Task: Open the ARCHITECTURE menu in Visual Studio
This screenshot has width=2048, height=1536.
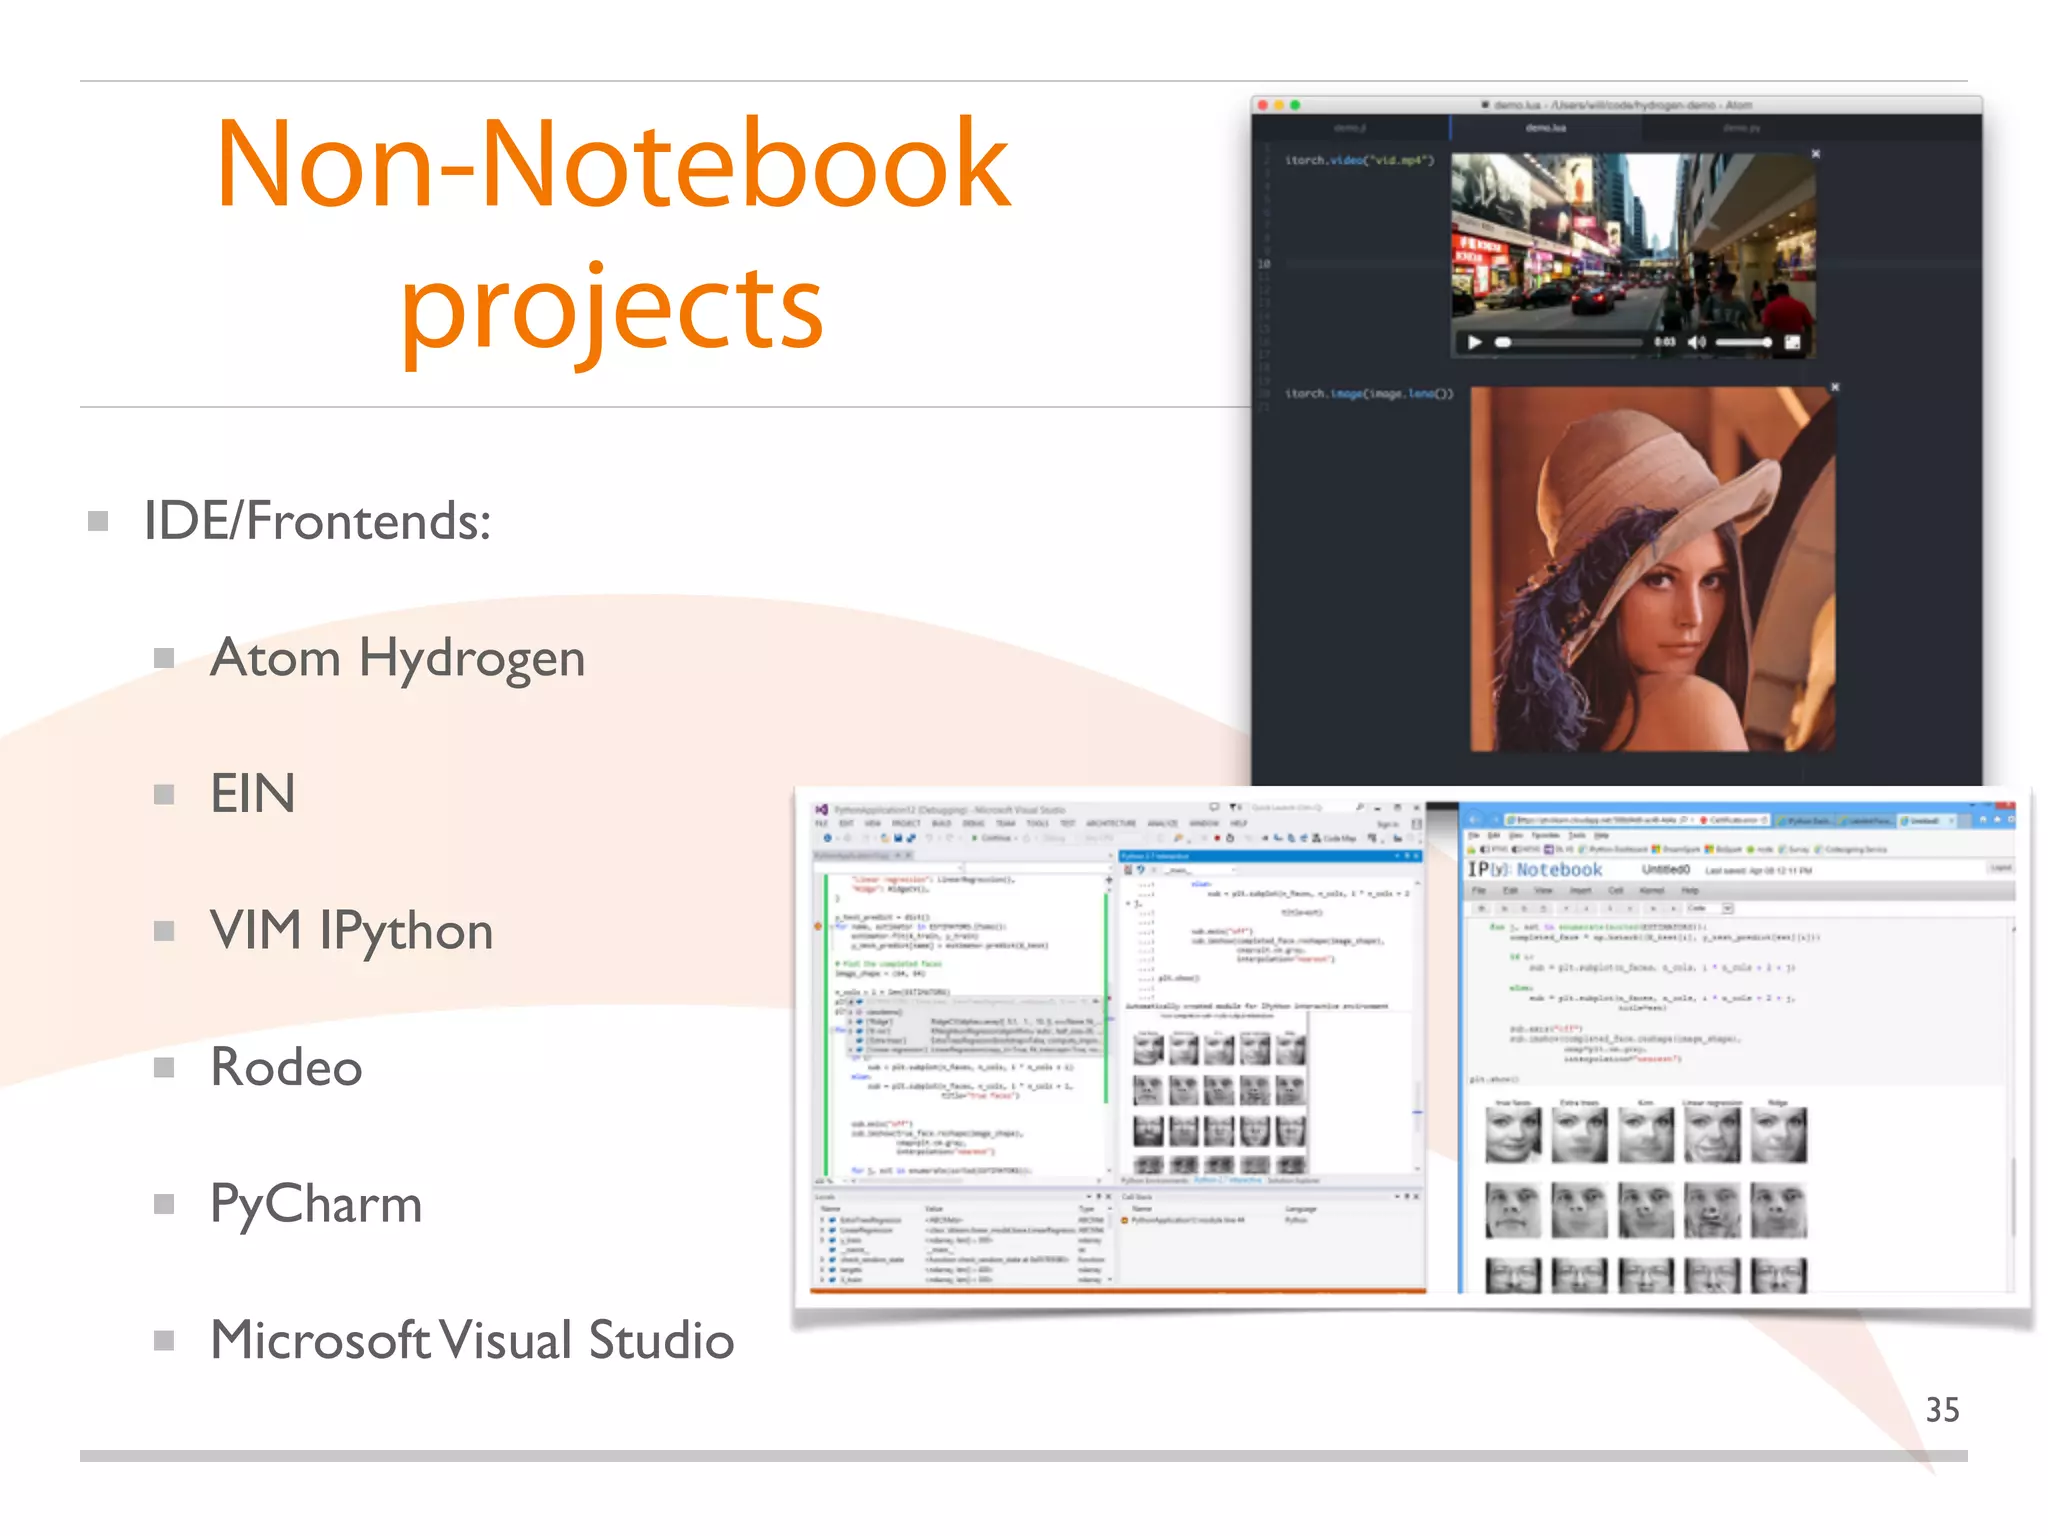Action: pos(1111,823)
